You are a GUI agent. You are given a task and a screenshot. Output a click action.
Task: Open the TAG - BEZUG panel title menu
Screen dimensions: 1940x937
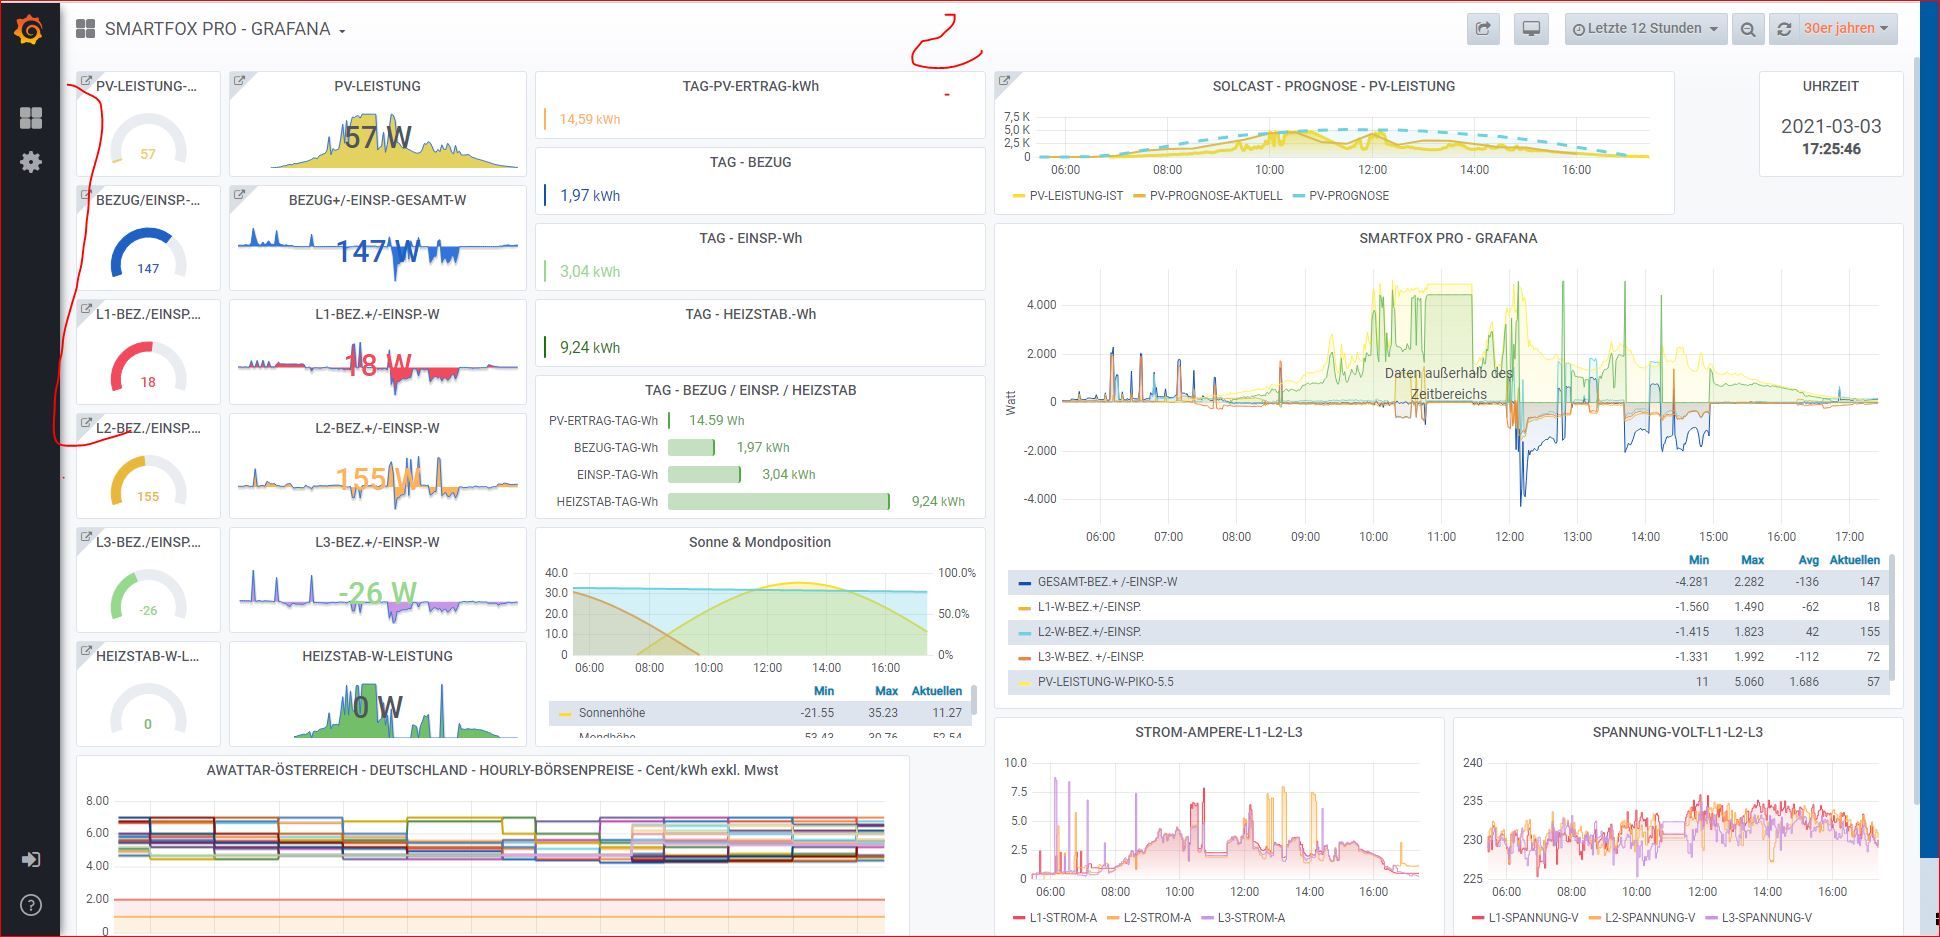(x=750, y=162)
